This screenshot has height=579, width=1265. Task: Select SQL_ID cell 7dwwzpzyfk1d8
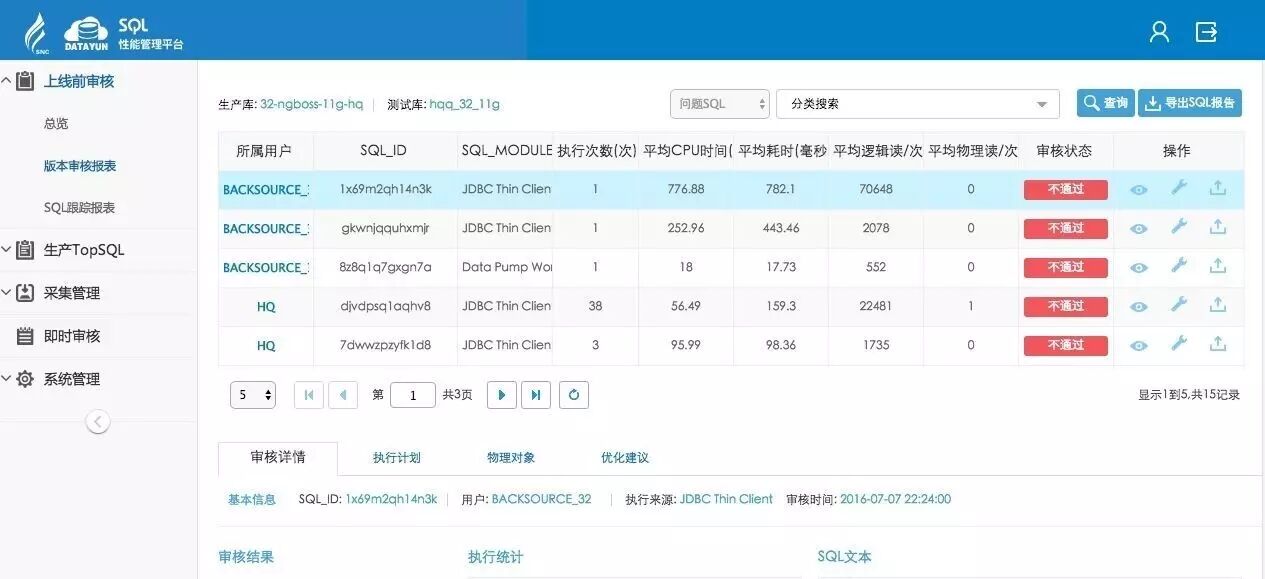[385, 345]
